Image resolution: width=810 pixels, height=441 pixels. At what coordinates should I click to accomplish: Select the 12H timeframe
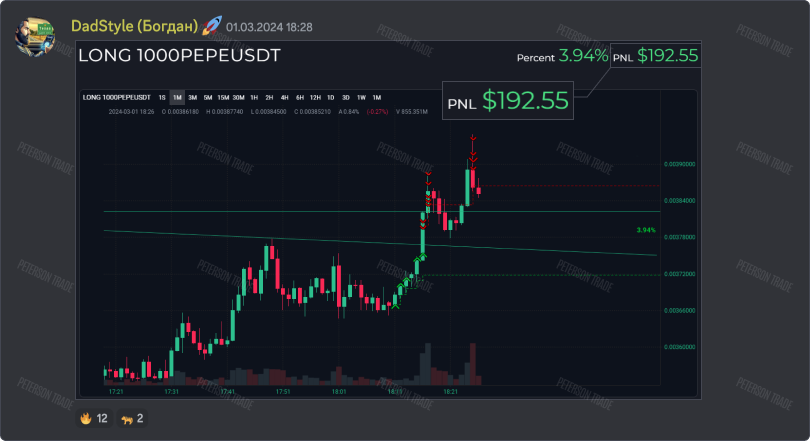point(315,97)
